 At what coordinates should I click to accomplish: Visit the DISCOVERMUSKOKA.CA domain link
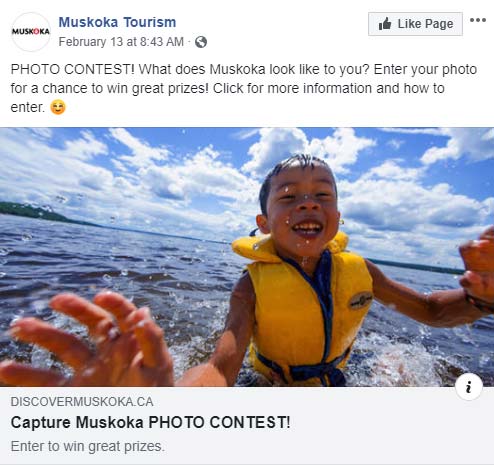point(82,402)
